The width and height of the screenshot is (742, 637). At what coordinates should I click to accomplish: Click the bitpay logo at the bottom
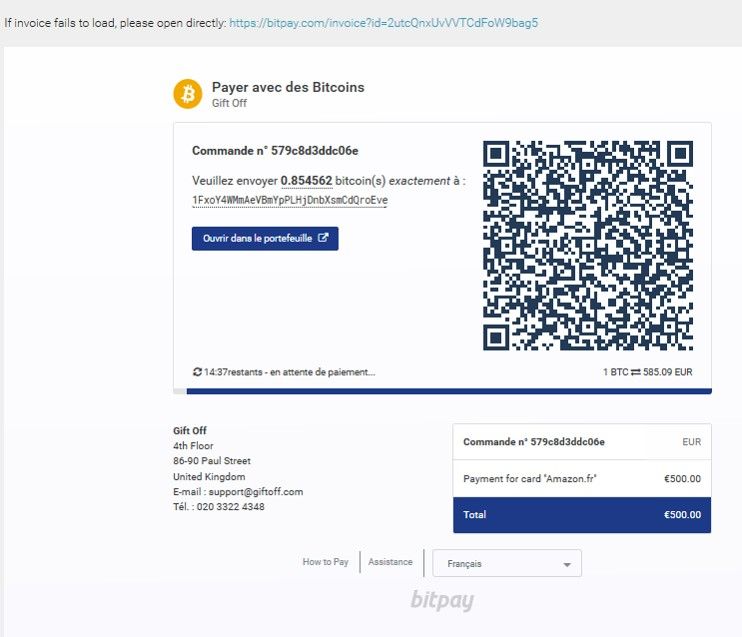[x=441, y=600]
